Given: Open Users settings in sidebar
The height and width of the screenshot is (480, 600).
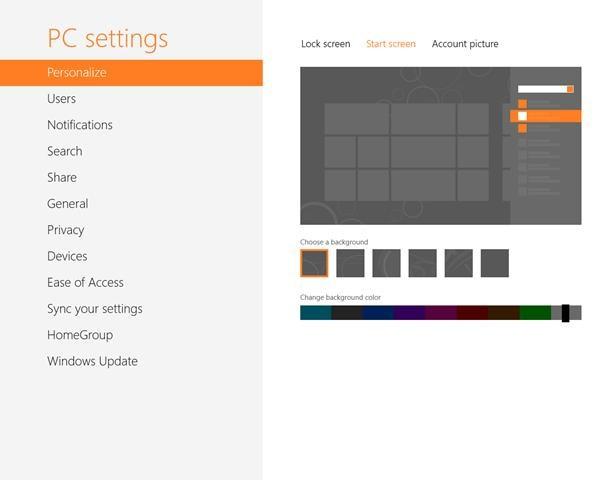Looking at the screenshot, I should [61, 99].
